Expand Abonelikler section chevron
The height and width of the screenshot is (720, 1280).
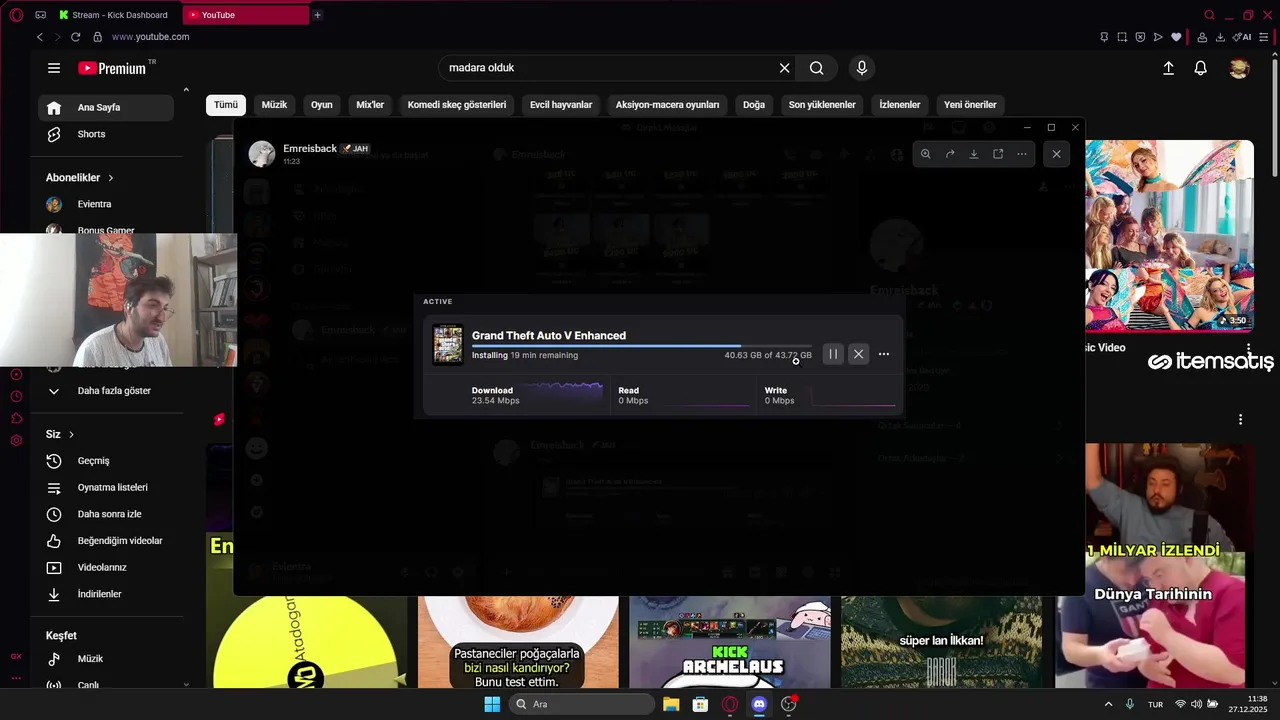point(110,178)
